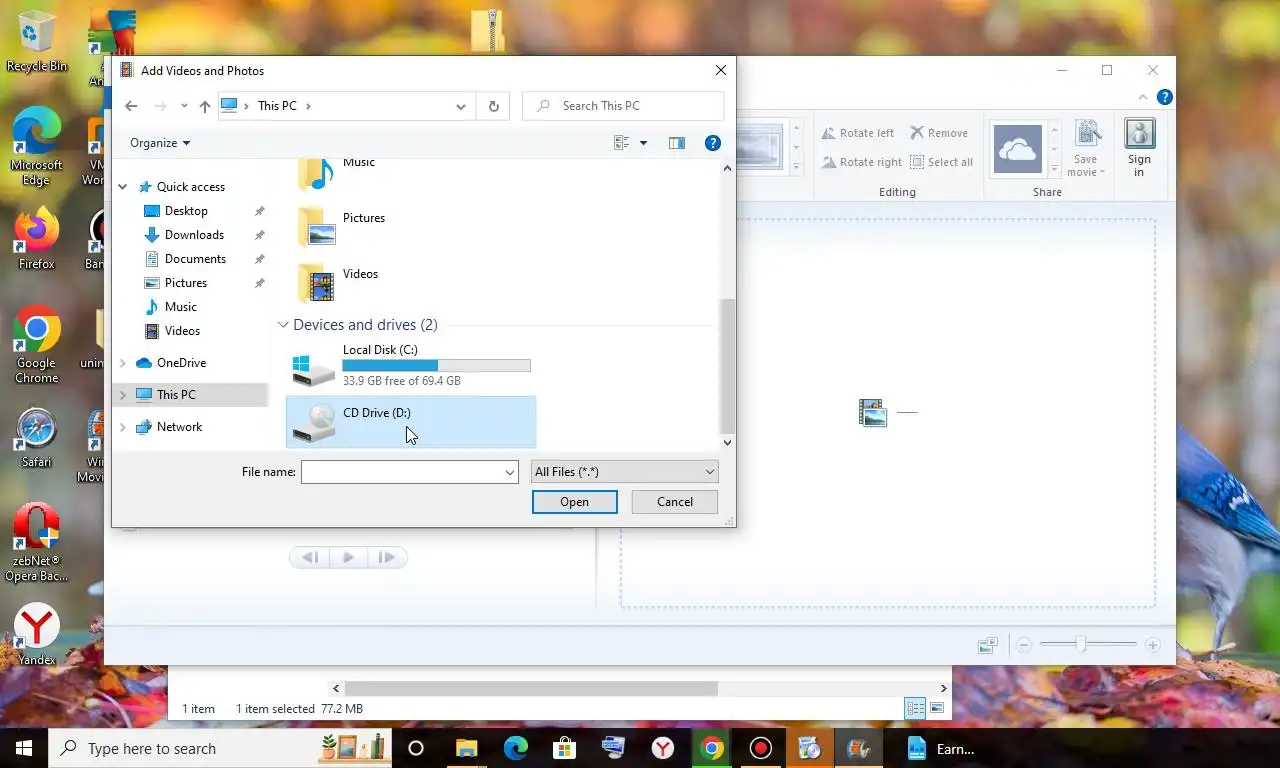This screenshot has width=1280, height=768.
Task: Open the Videos folder in file list
Action: click(x=340, y=283)
